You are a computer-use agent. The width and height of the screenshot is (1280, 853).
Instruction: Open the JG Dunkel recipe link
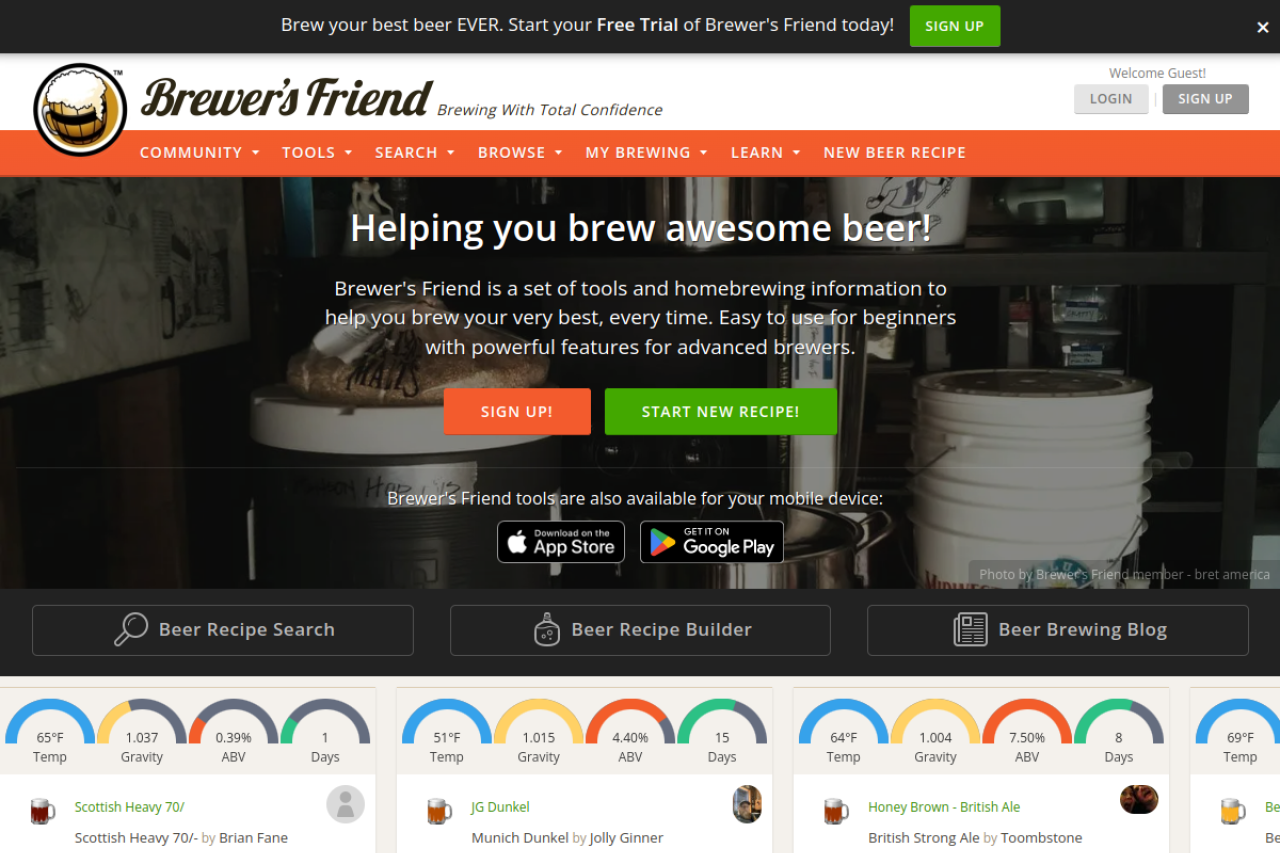coord(500,807)
